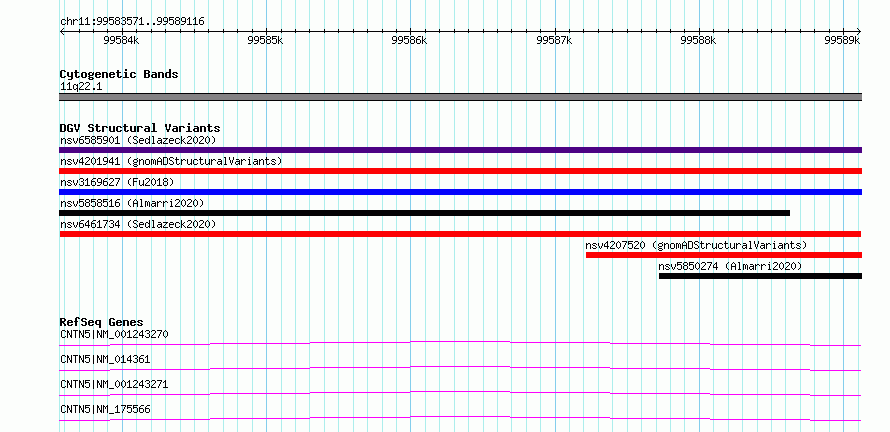Click variant label nsv6461734 (Sedlazeck2020)
The width and height of the screenshot is (890, 432).
(138, 224)
